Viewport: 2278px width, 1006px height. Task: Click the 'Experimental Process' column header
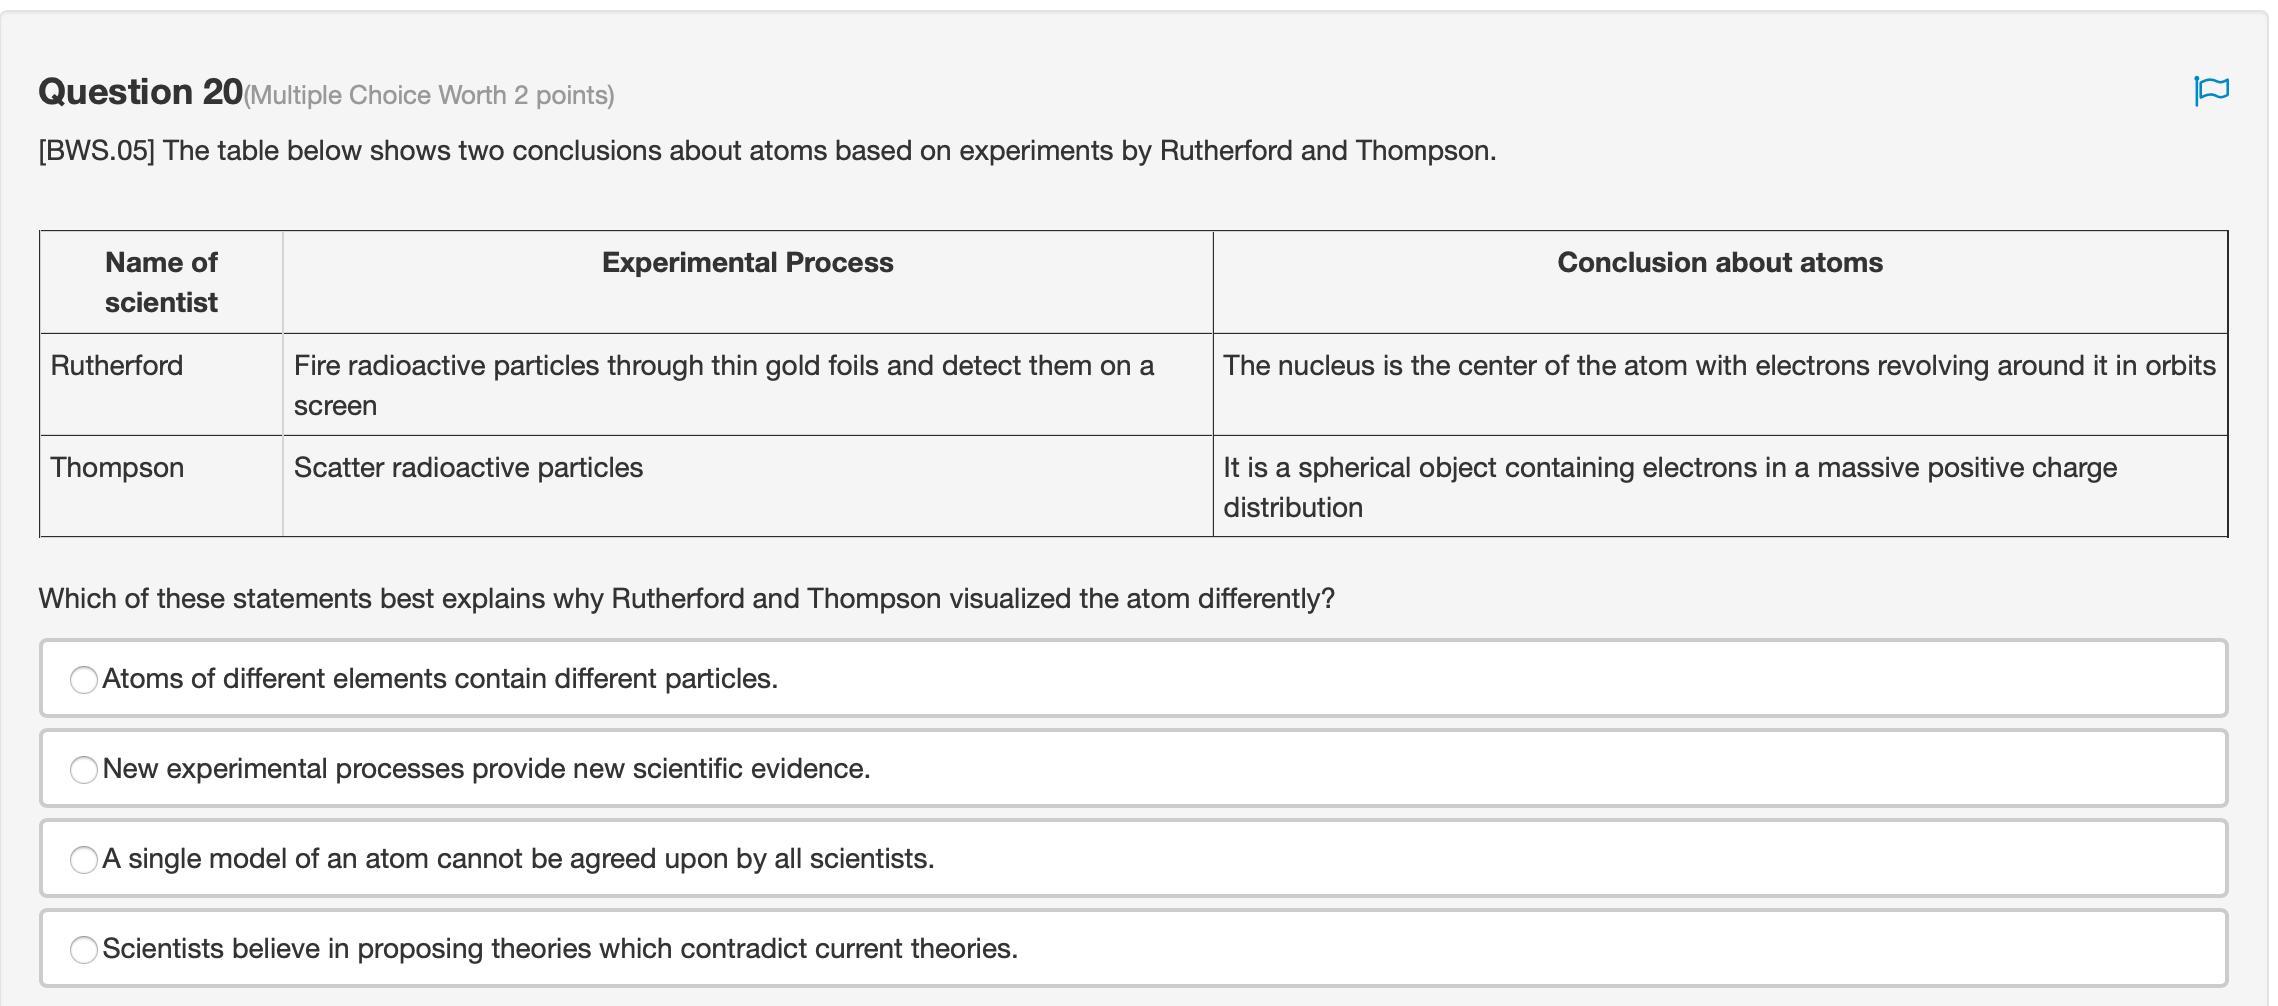pos(747,263)
